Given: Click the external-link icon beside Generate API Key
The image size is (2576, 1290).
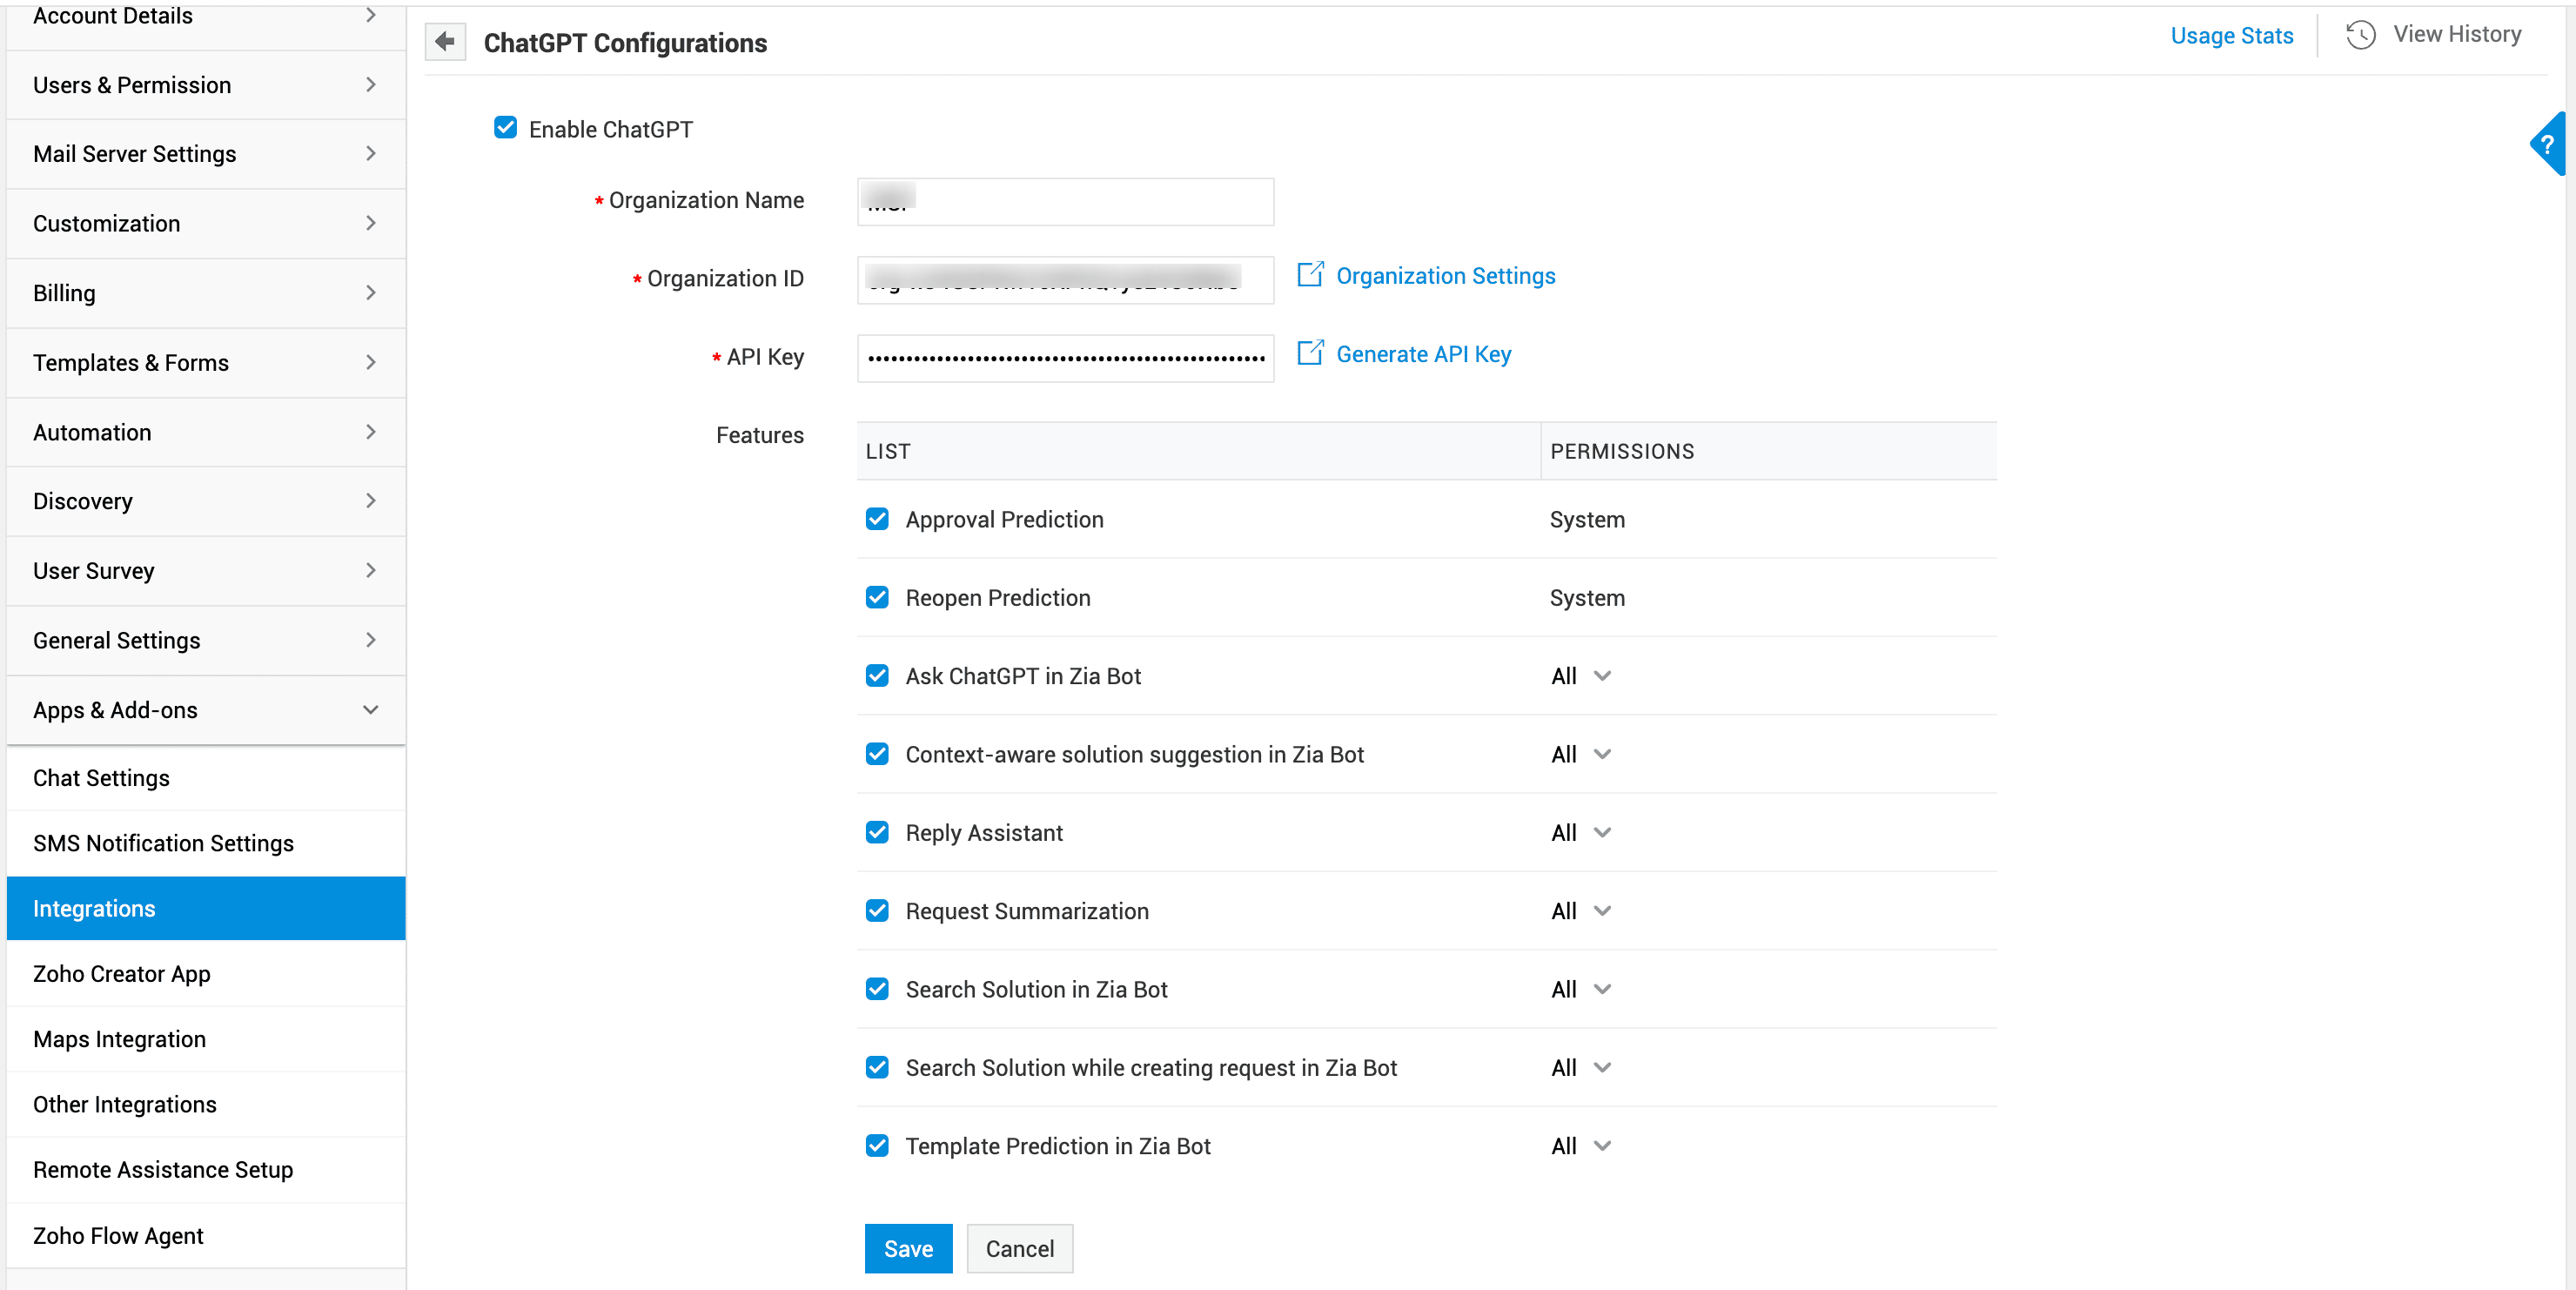Looking at the screenshot, I should click(x=1310, y=353).
